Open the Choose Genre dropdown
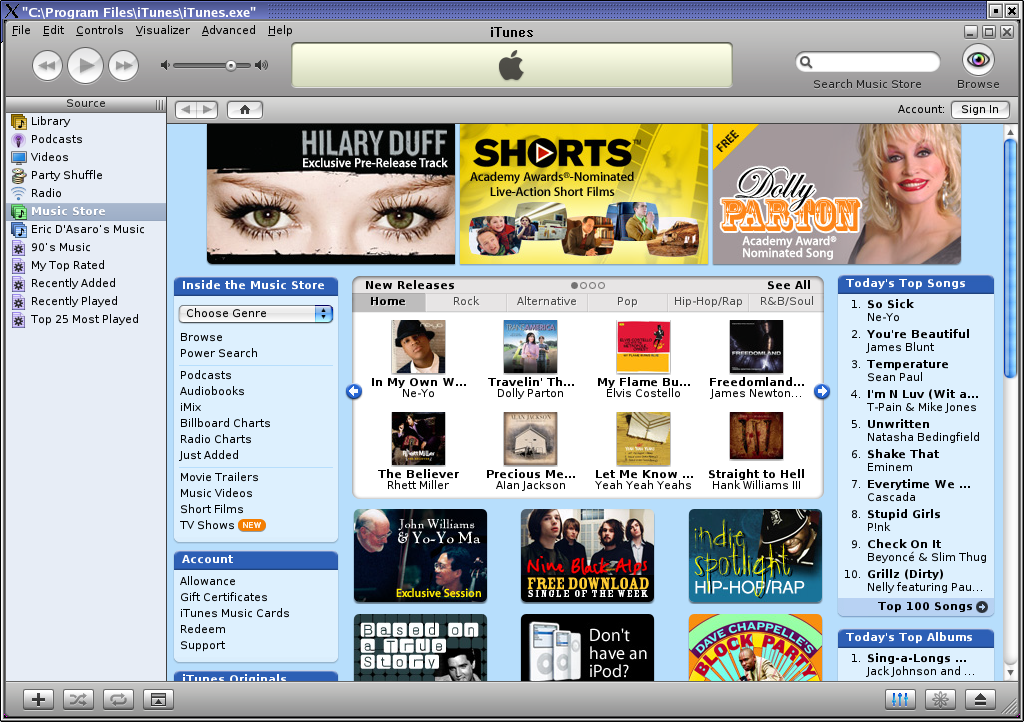 (256, 313)
